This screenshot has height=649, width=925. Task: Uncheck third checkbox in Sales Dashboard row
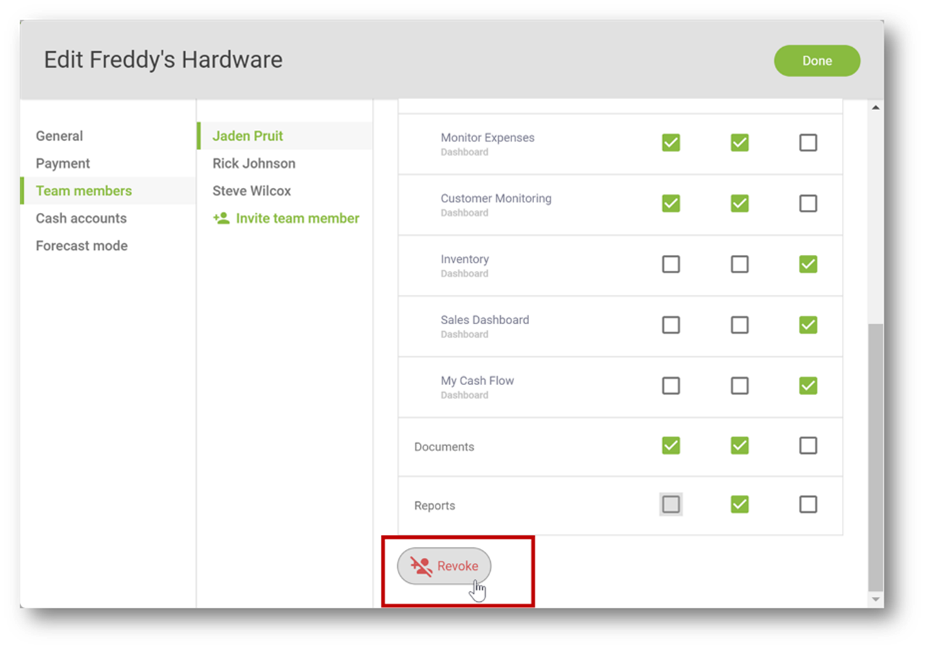coord(808,325)
